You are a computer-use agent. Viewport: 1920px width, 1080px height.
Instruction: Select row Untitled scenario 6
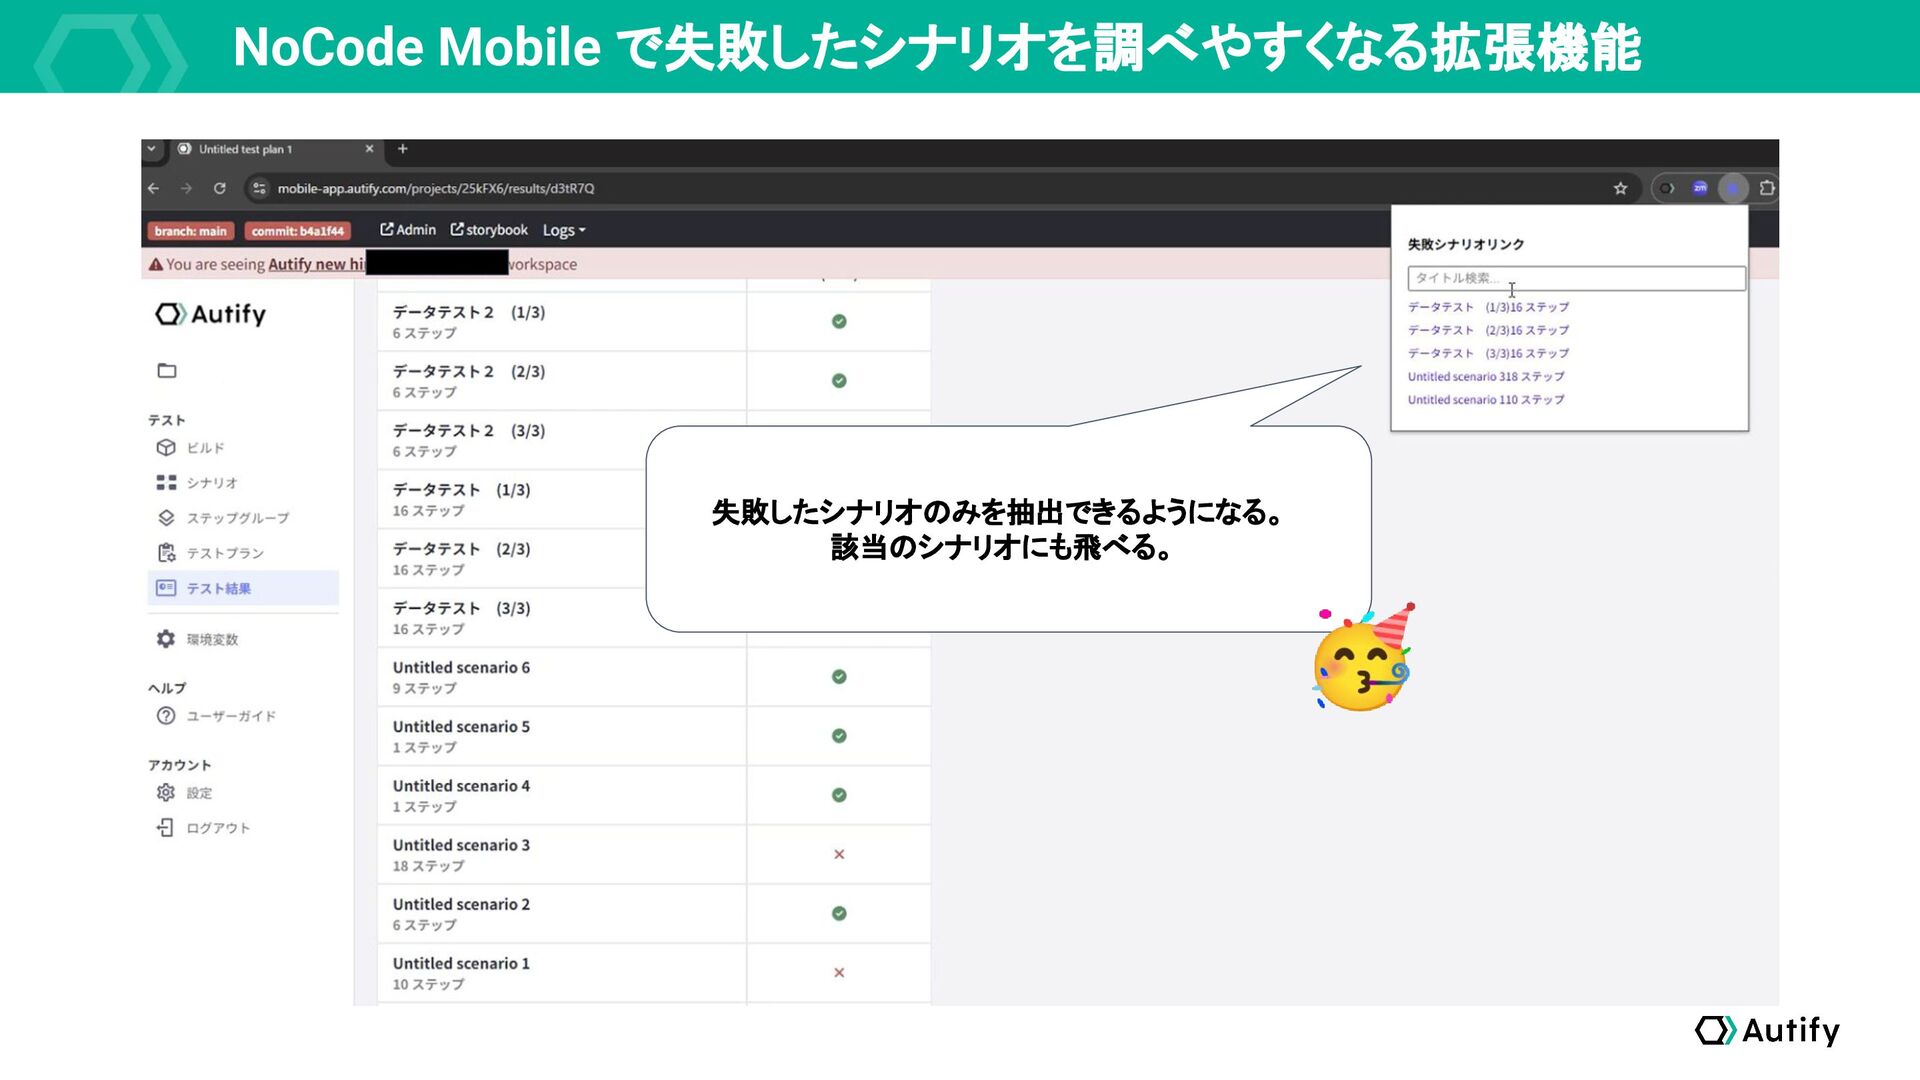[654, 677]
